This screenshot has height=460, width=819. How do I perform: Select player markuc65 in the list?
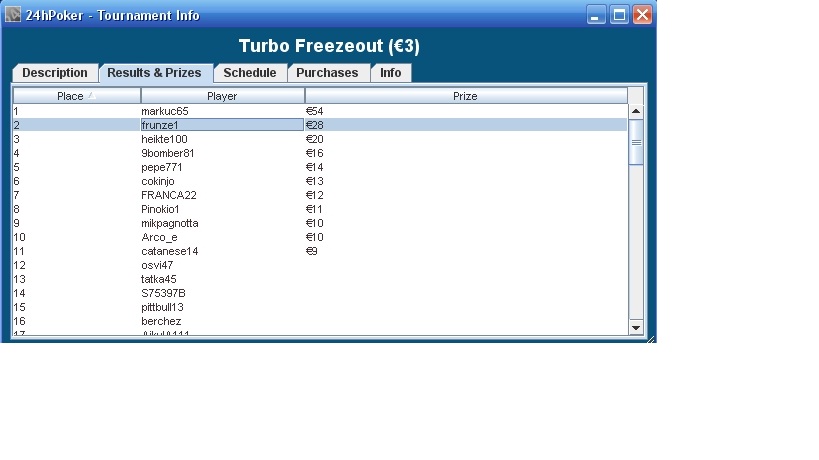point(165,111)
